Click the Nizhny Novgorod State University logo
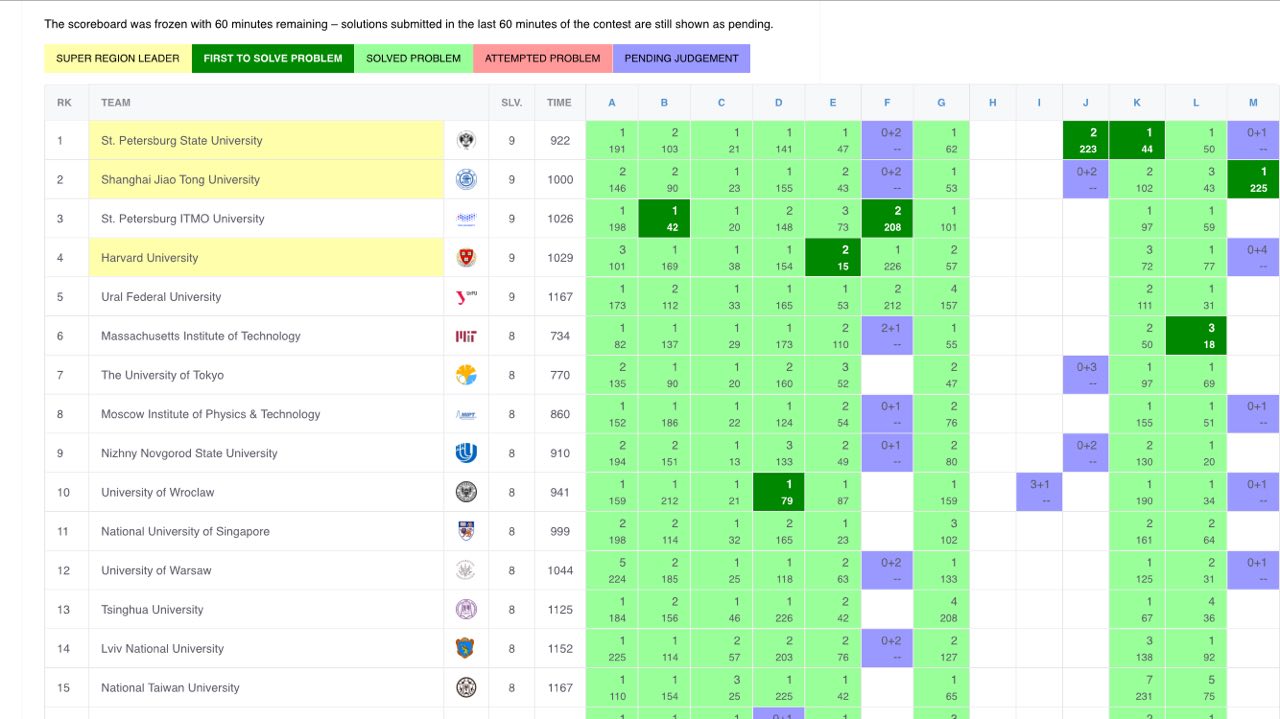This screenshot has width=1280, height=719. point(466,453)
